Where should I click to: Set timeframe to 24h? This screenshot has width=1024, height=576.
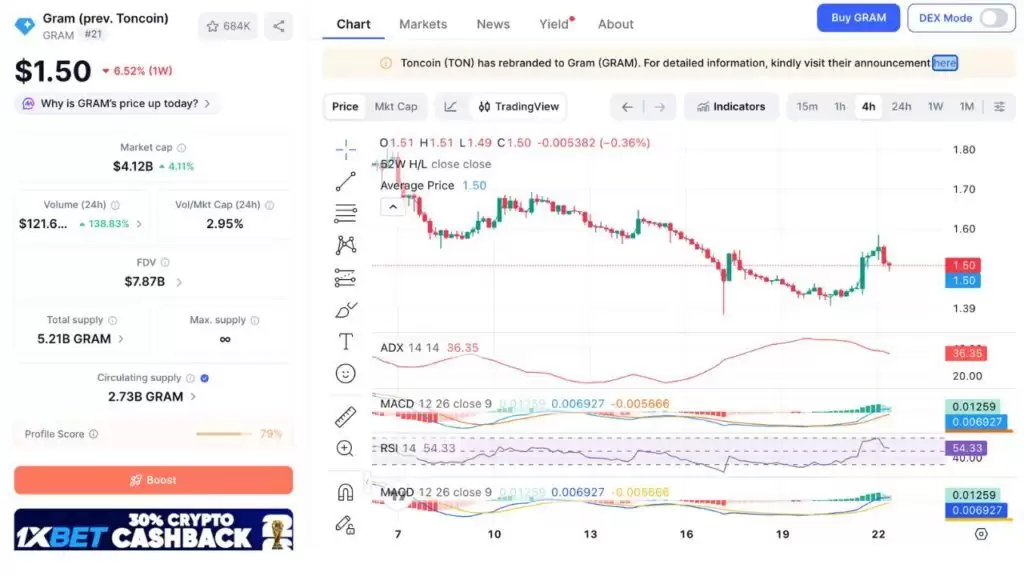point(901,106)
